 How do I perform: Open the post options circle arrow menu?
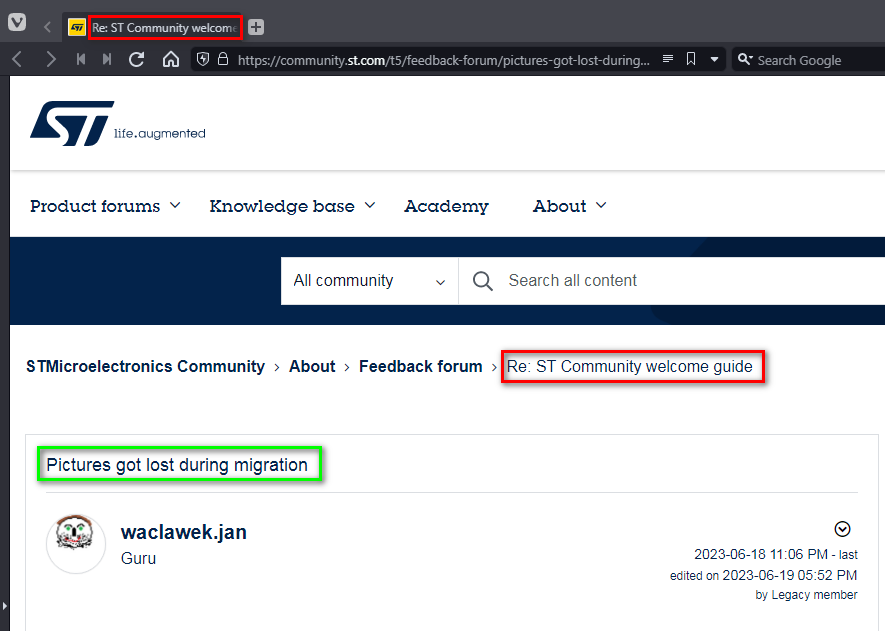point(842,529)
